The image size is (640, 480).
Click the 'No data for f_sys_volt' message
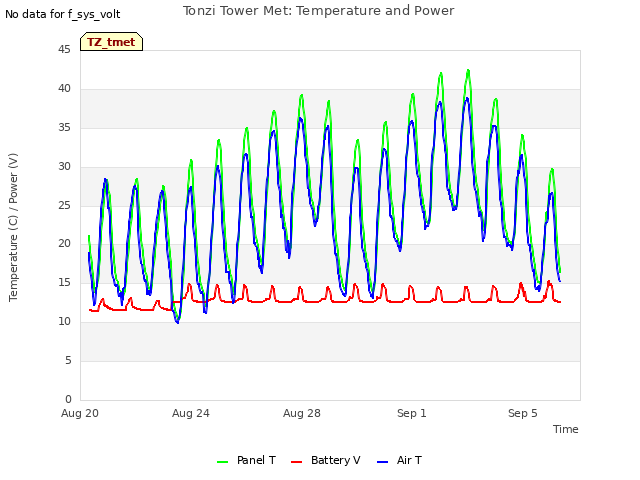point(62,14)
